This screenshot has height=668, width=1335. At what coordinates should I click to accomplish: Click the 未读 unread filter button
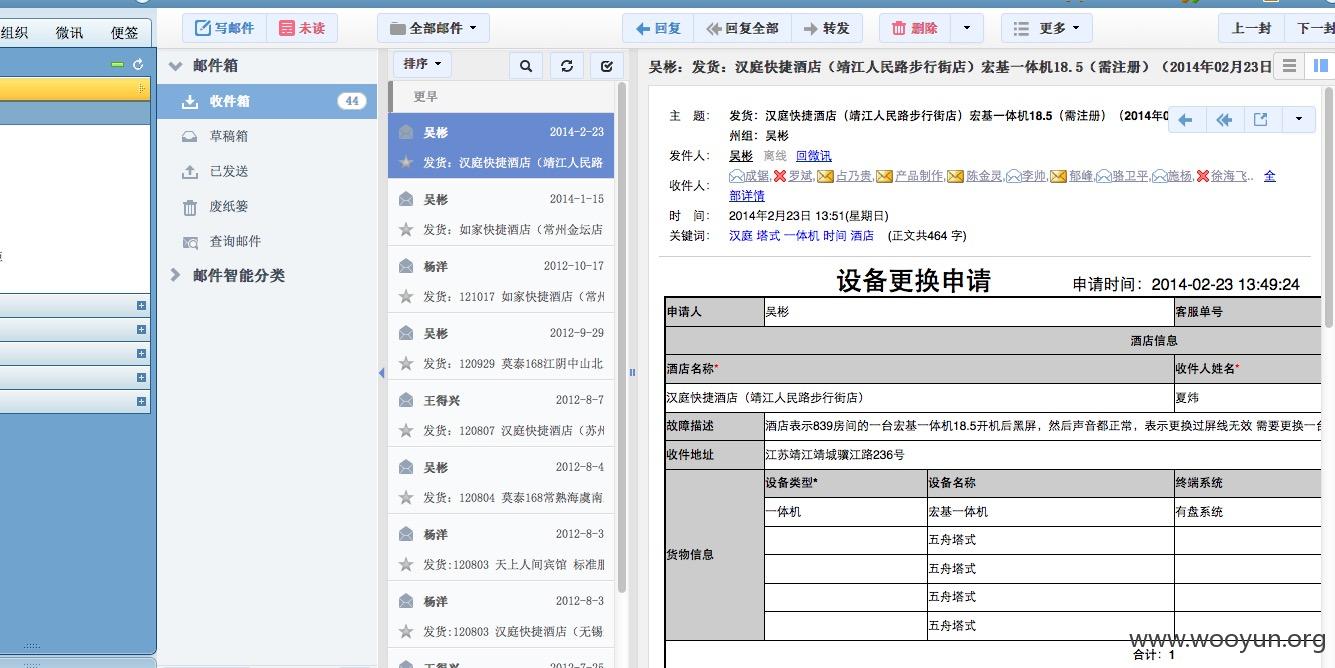(x=302, y=28)
